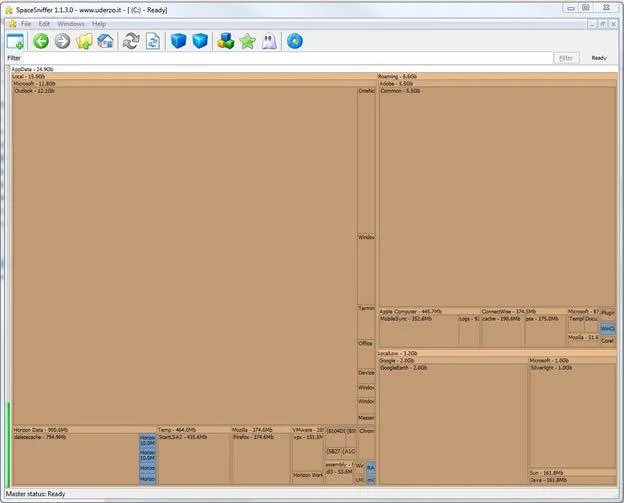Select the Horizon Work block
The image size is (624, 503).
(x=308, y=478)
